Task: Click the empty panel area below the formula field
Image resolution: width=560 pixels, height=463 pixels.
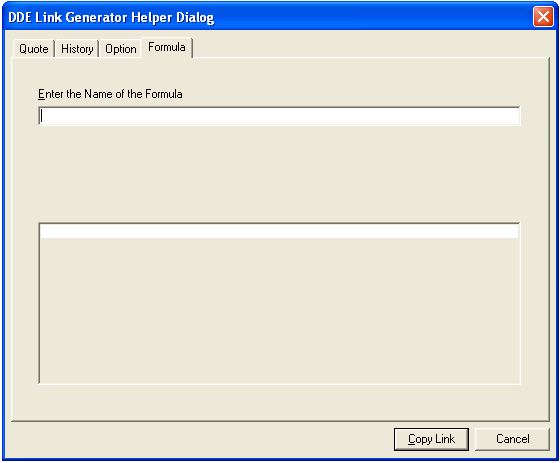Action: coord(279,174)
